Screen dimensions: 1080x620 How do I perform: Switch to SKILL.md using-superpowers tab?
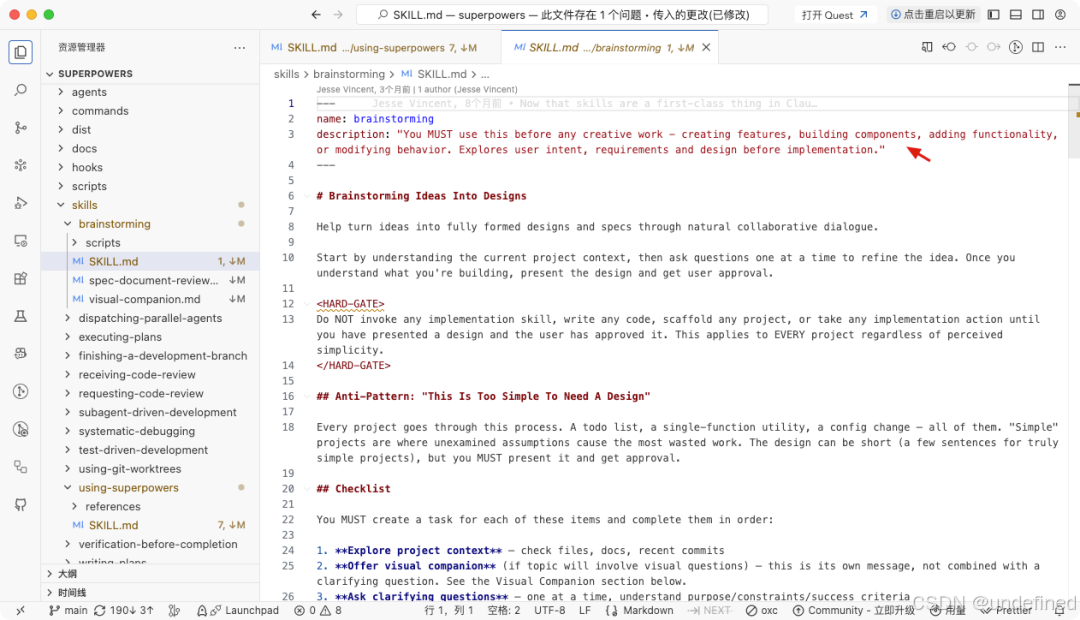coord(380,48)
